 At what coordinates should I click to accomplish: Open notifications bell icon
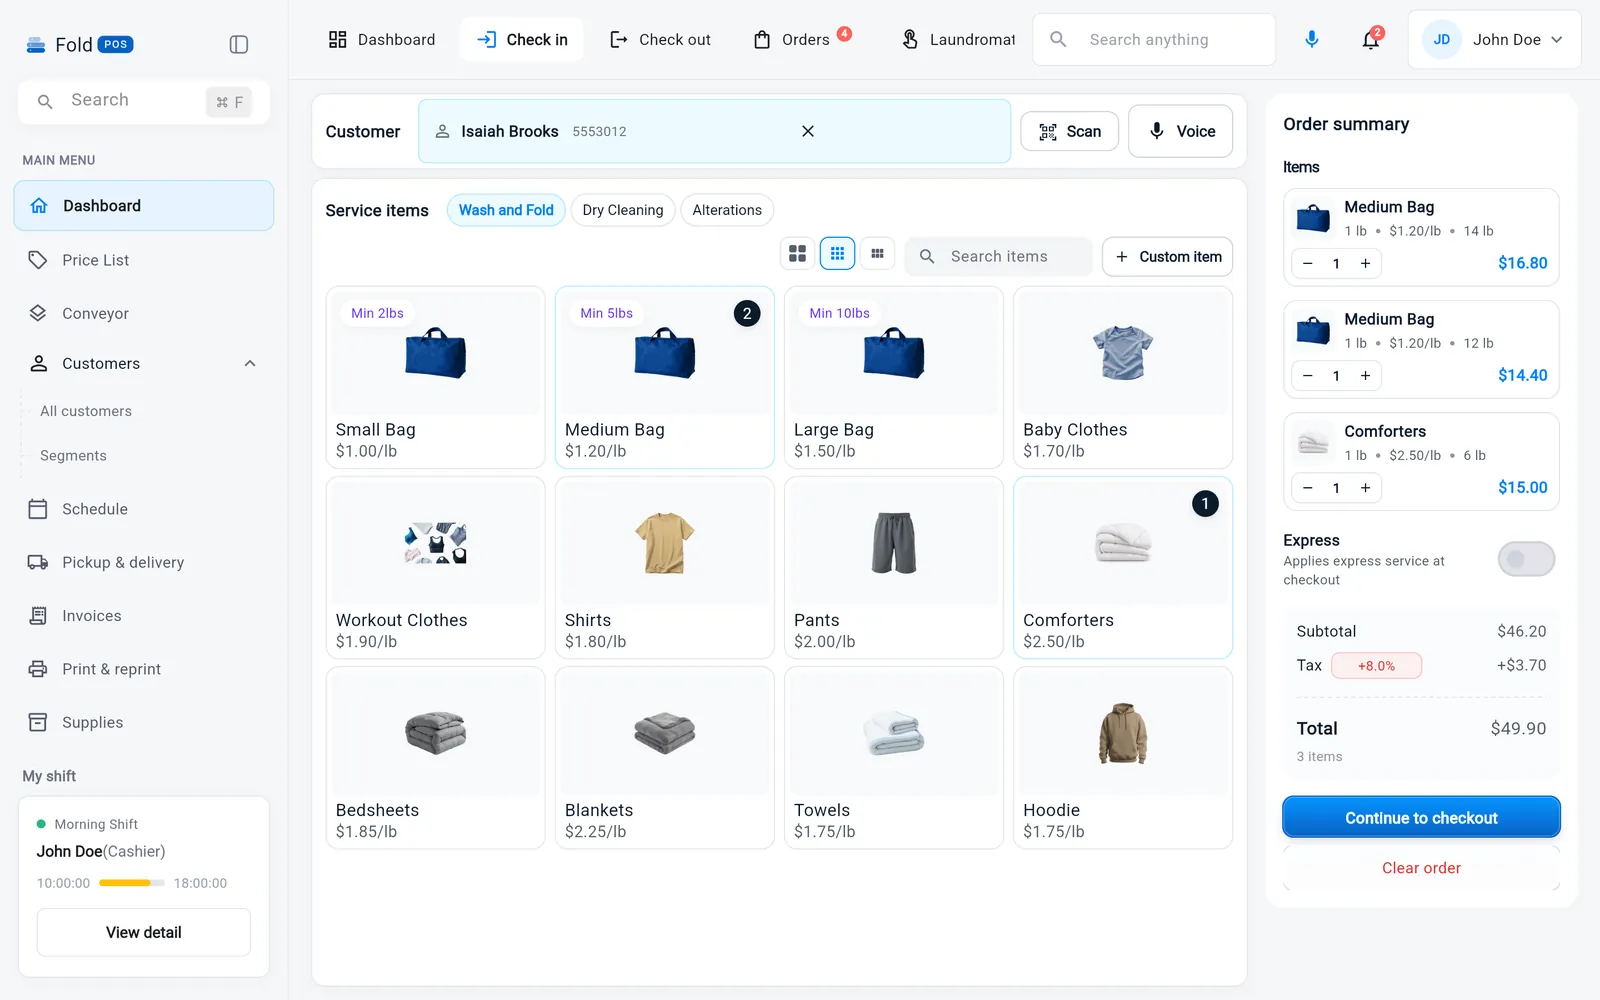(1371, 40)
